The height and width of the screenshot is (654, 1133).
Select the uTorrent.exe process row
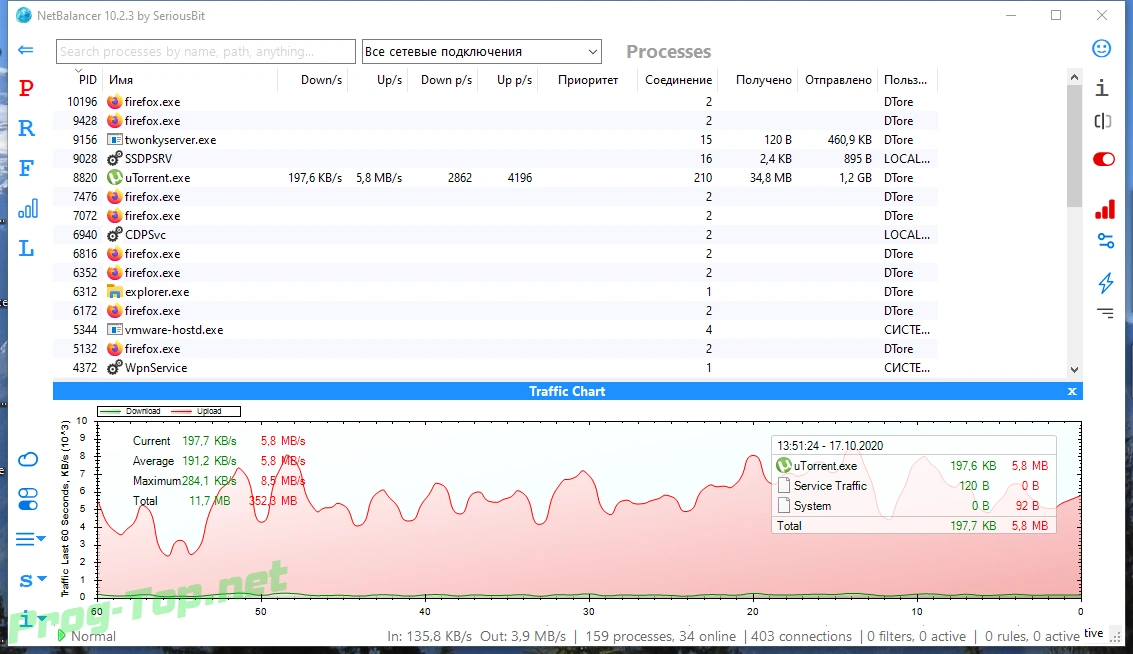point(496,178)
